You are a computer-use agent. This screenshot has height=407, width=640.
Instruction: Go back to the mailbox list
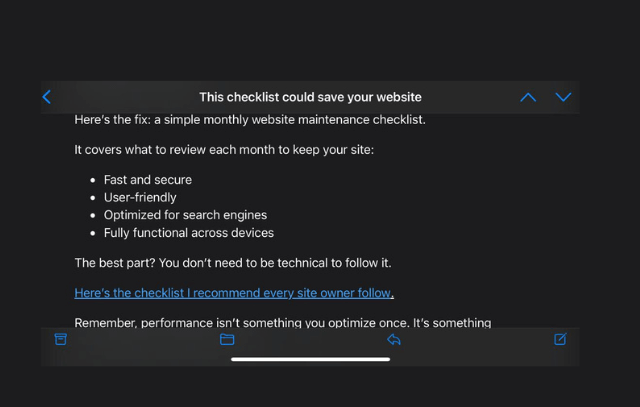[47, 97]
